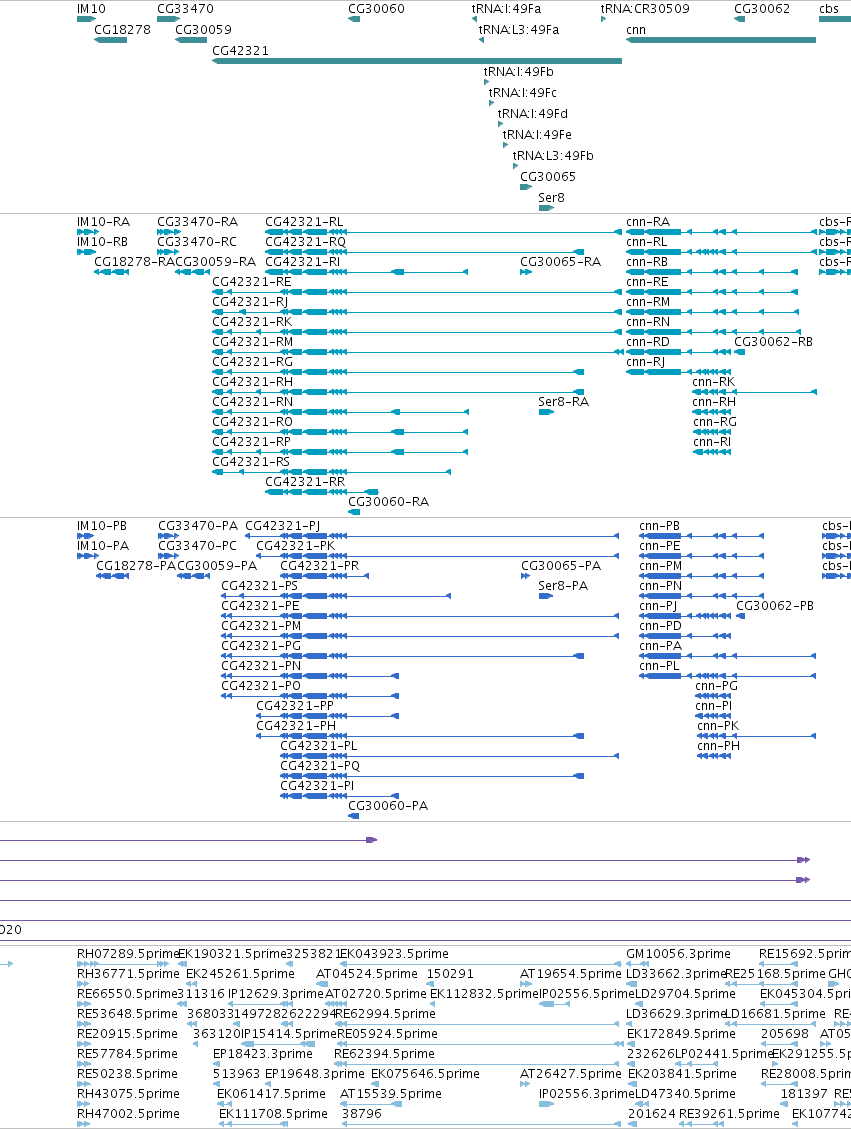This screenshot has height=1129, width=851.
Task: Click the tRNA:I:49Fc label
Action: (x=523, y=92)
